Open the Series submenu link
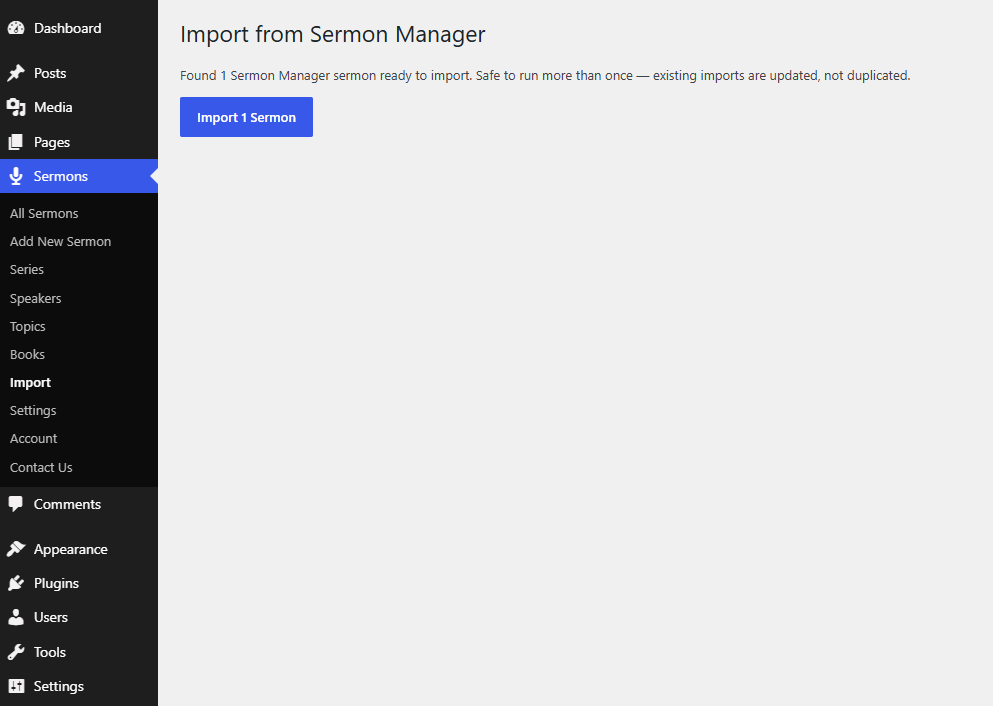The width and height of the screenshot is (993, 706). (x=27, y=269)
